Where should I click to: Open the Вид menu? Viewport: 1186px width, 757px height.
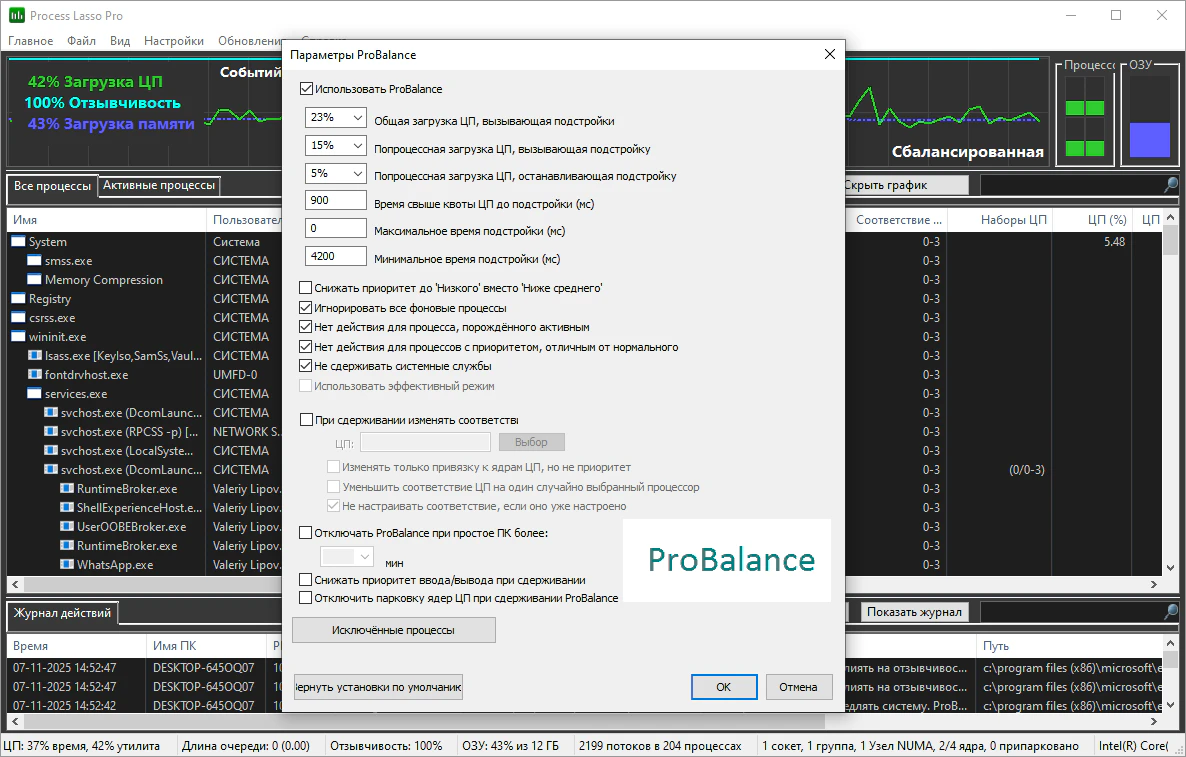[x=120, y=41]
